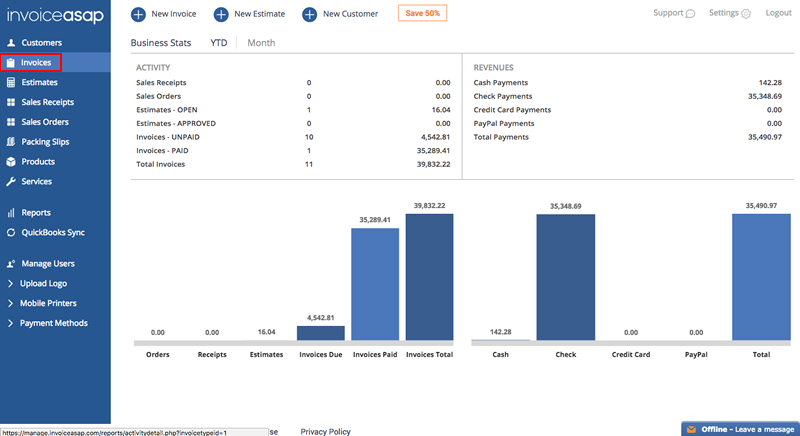
Task: Expand the Mobile Printers chevron
Action: click(x=11, y=303)
